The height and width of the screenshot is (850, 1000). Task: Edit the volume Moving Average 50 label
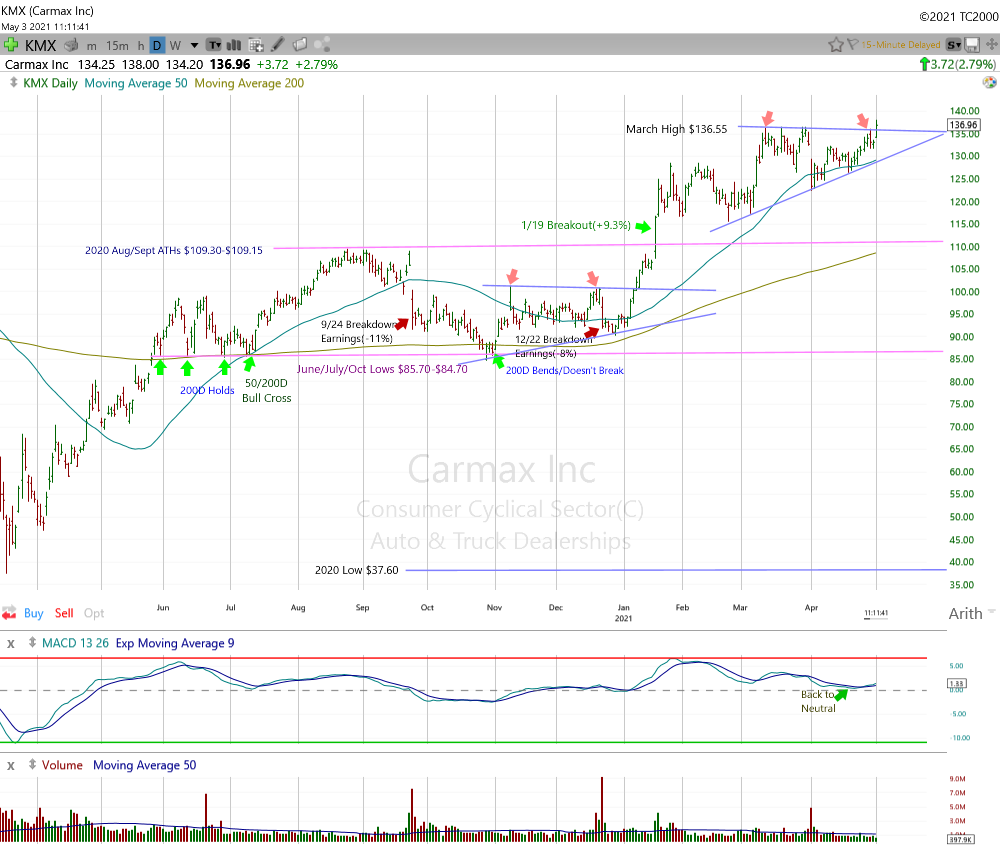tap(145, 765)
